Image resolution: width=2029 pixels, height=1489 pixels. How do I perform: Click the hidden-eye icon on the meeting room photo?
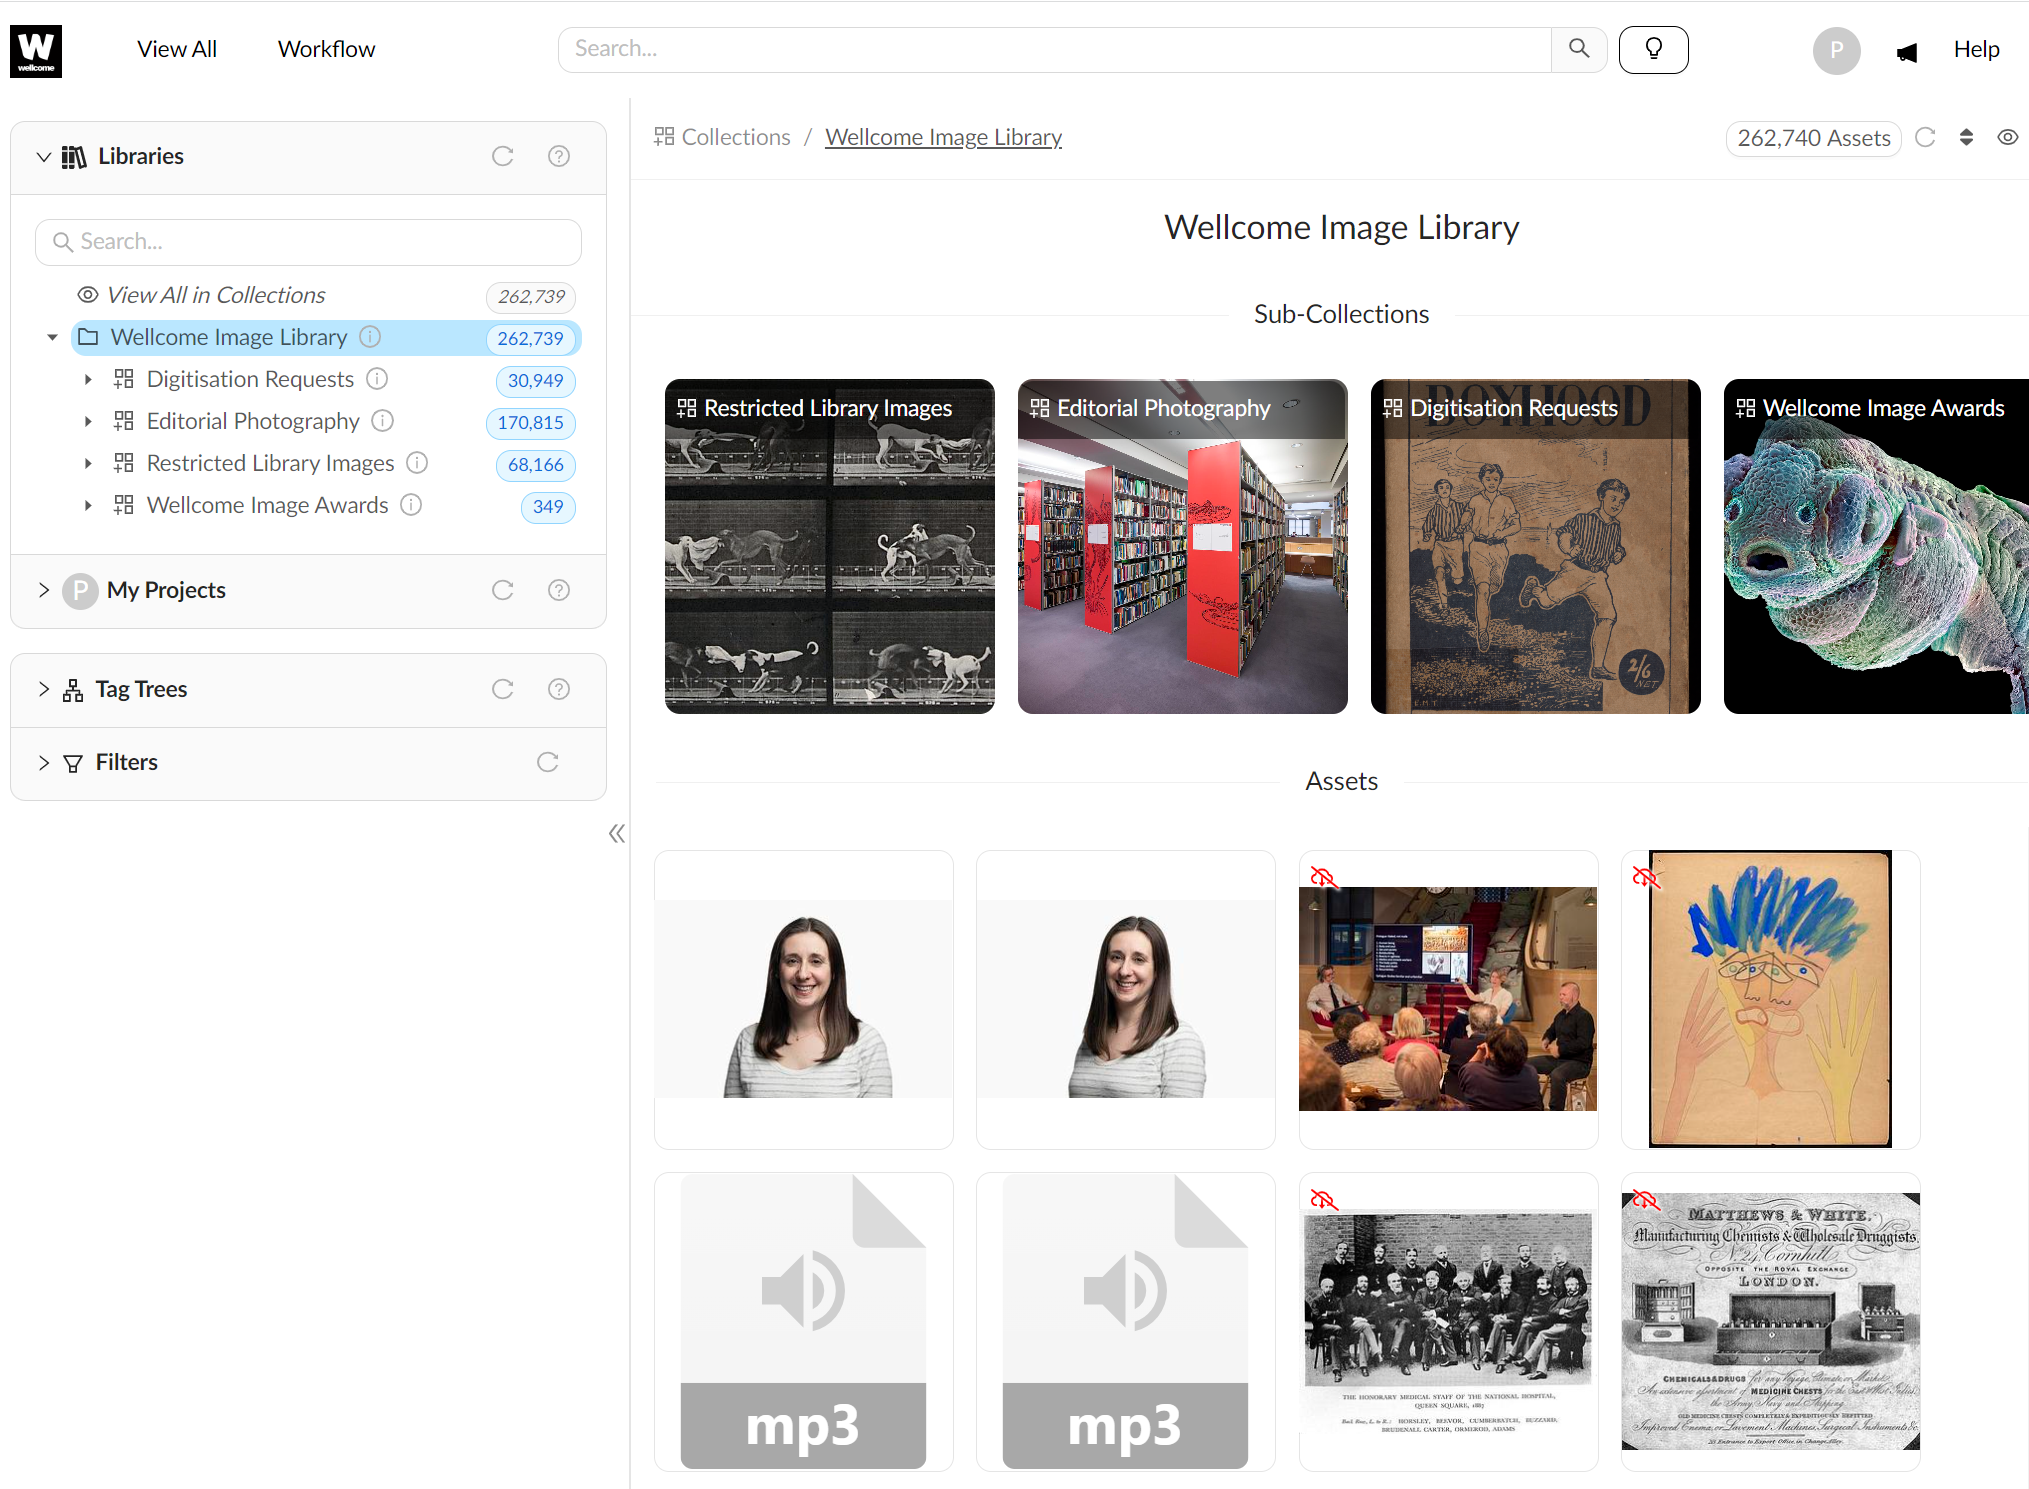[x=1323, y=877]
